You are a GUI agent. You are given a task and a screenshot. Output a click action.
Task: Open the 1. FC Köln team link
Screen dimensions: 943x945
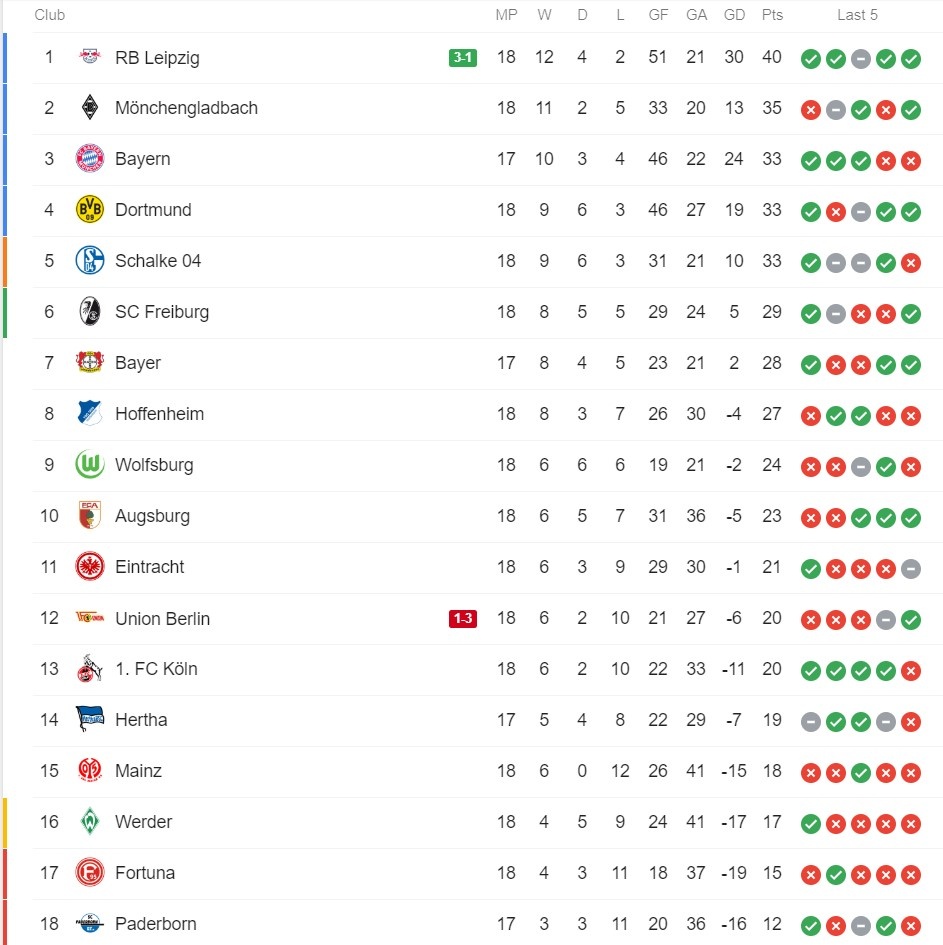click(156, 669)
